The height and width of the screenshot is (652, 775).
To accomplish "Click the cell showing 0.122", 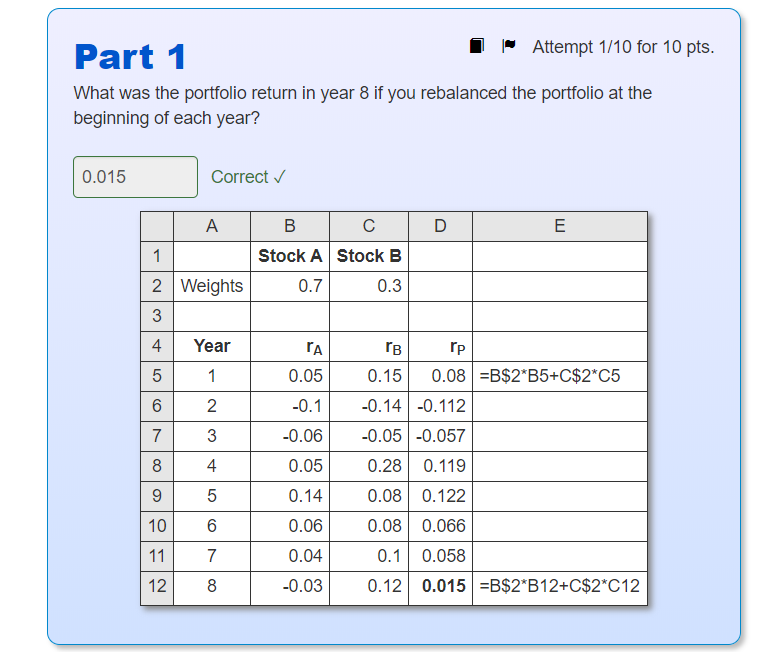I will click(x=440, y=496).
